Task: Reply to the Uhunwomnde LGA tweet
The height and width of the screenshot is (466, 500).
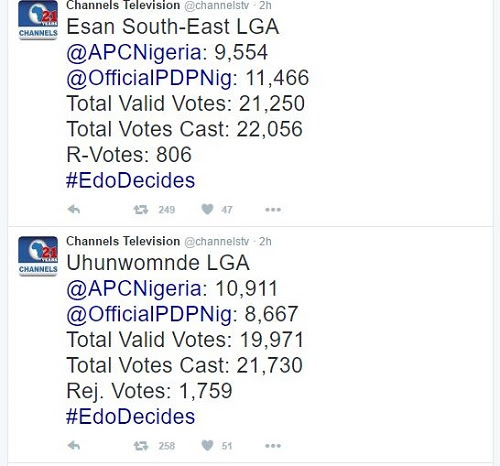Action: click(74, 446)
